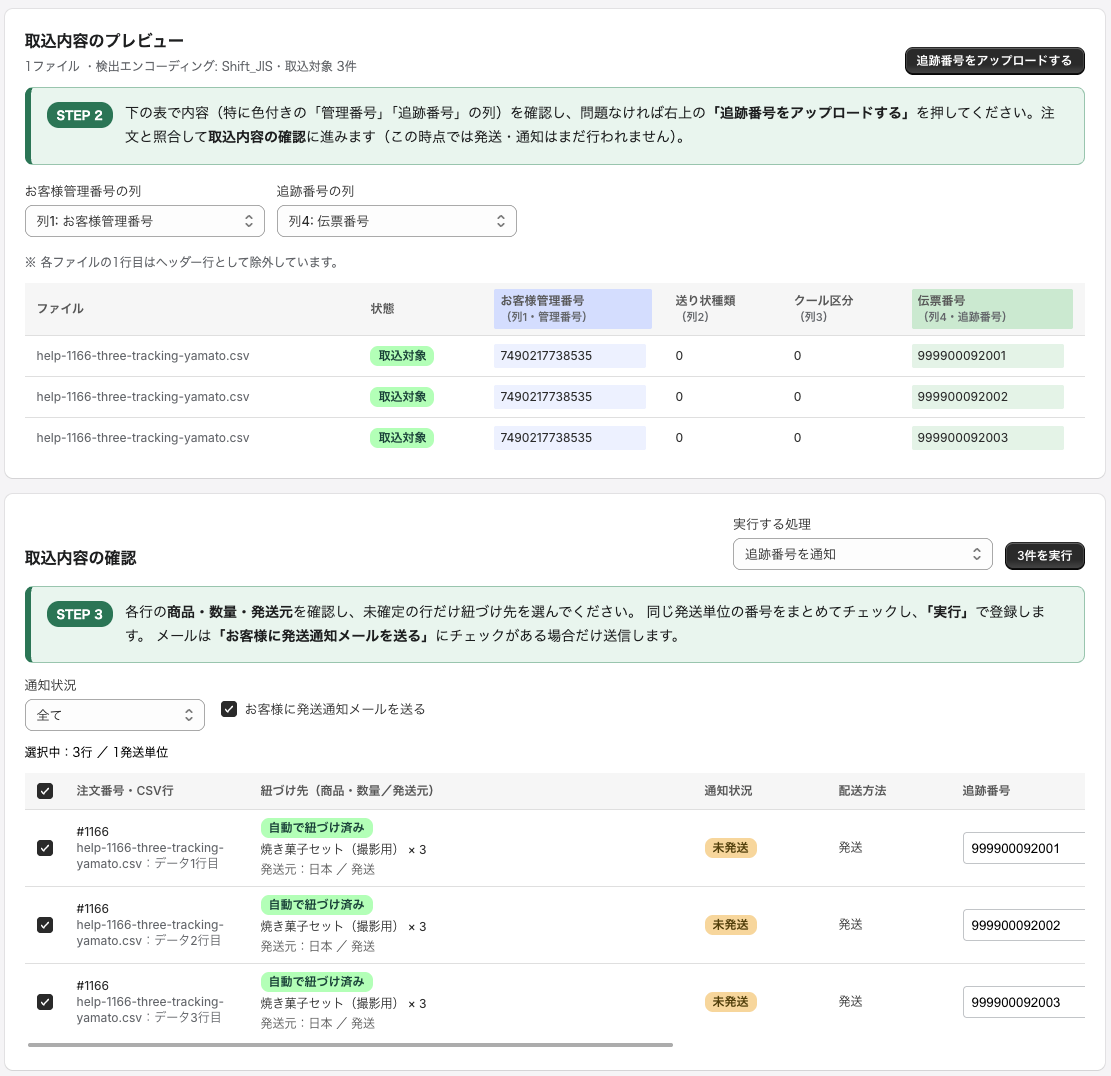1111x1076 pixels.
Task: Click preview cell 999900092002 in 伝票番号 column
Action: (988, 397)
